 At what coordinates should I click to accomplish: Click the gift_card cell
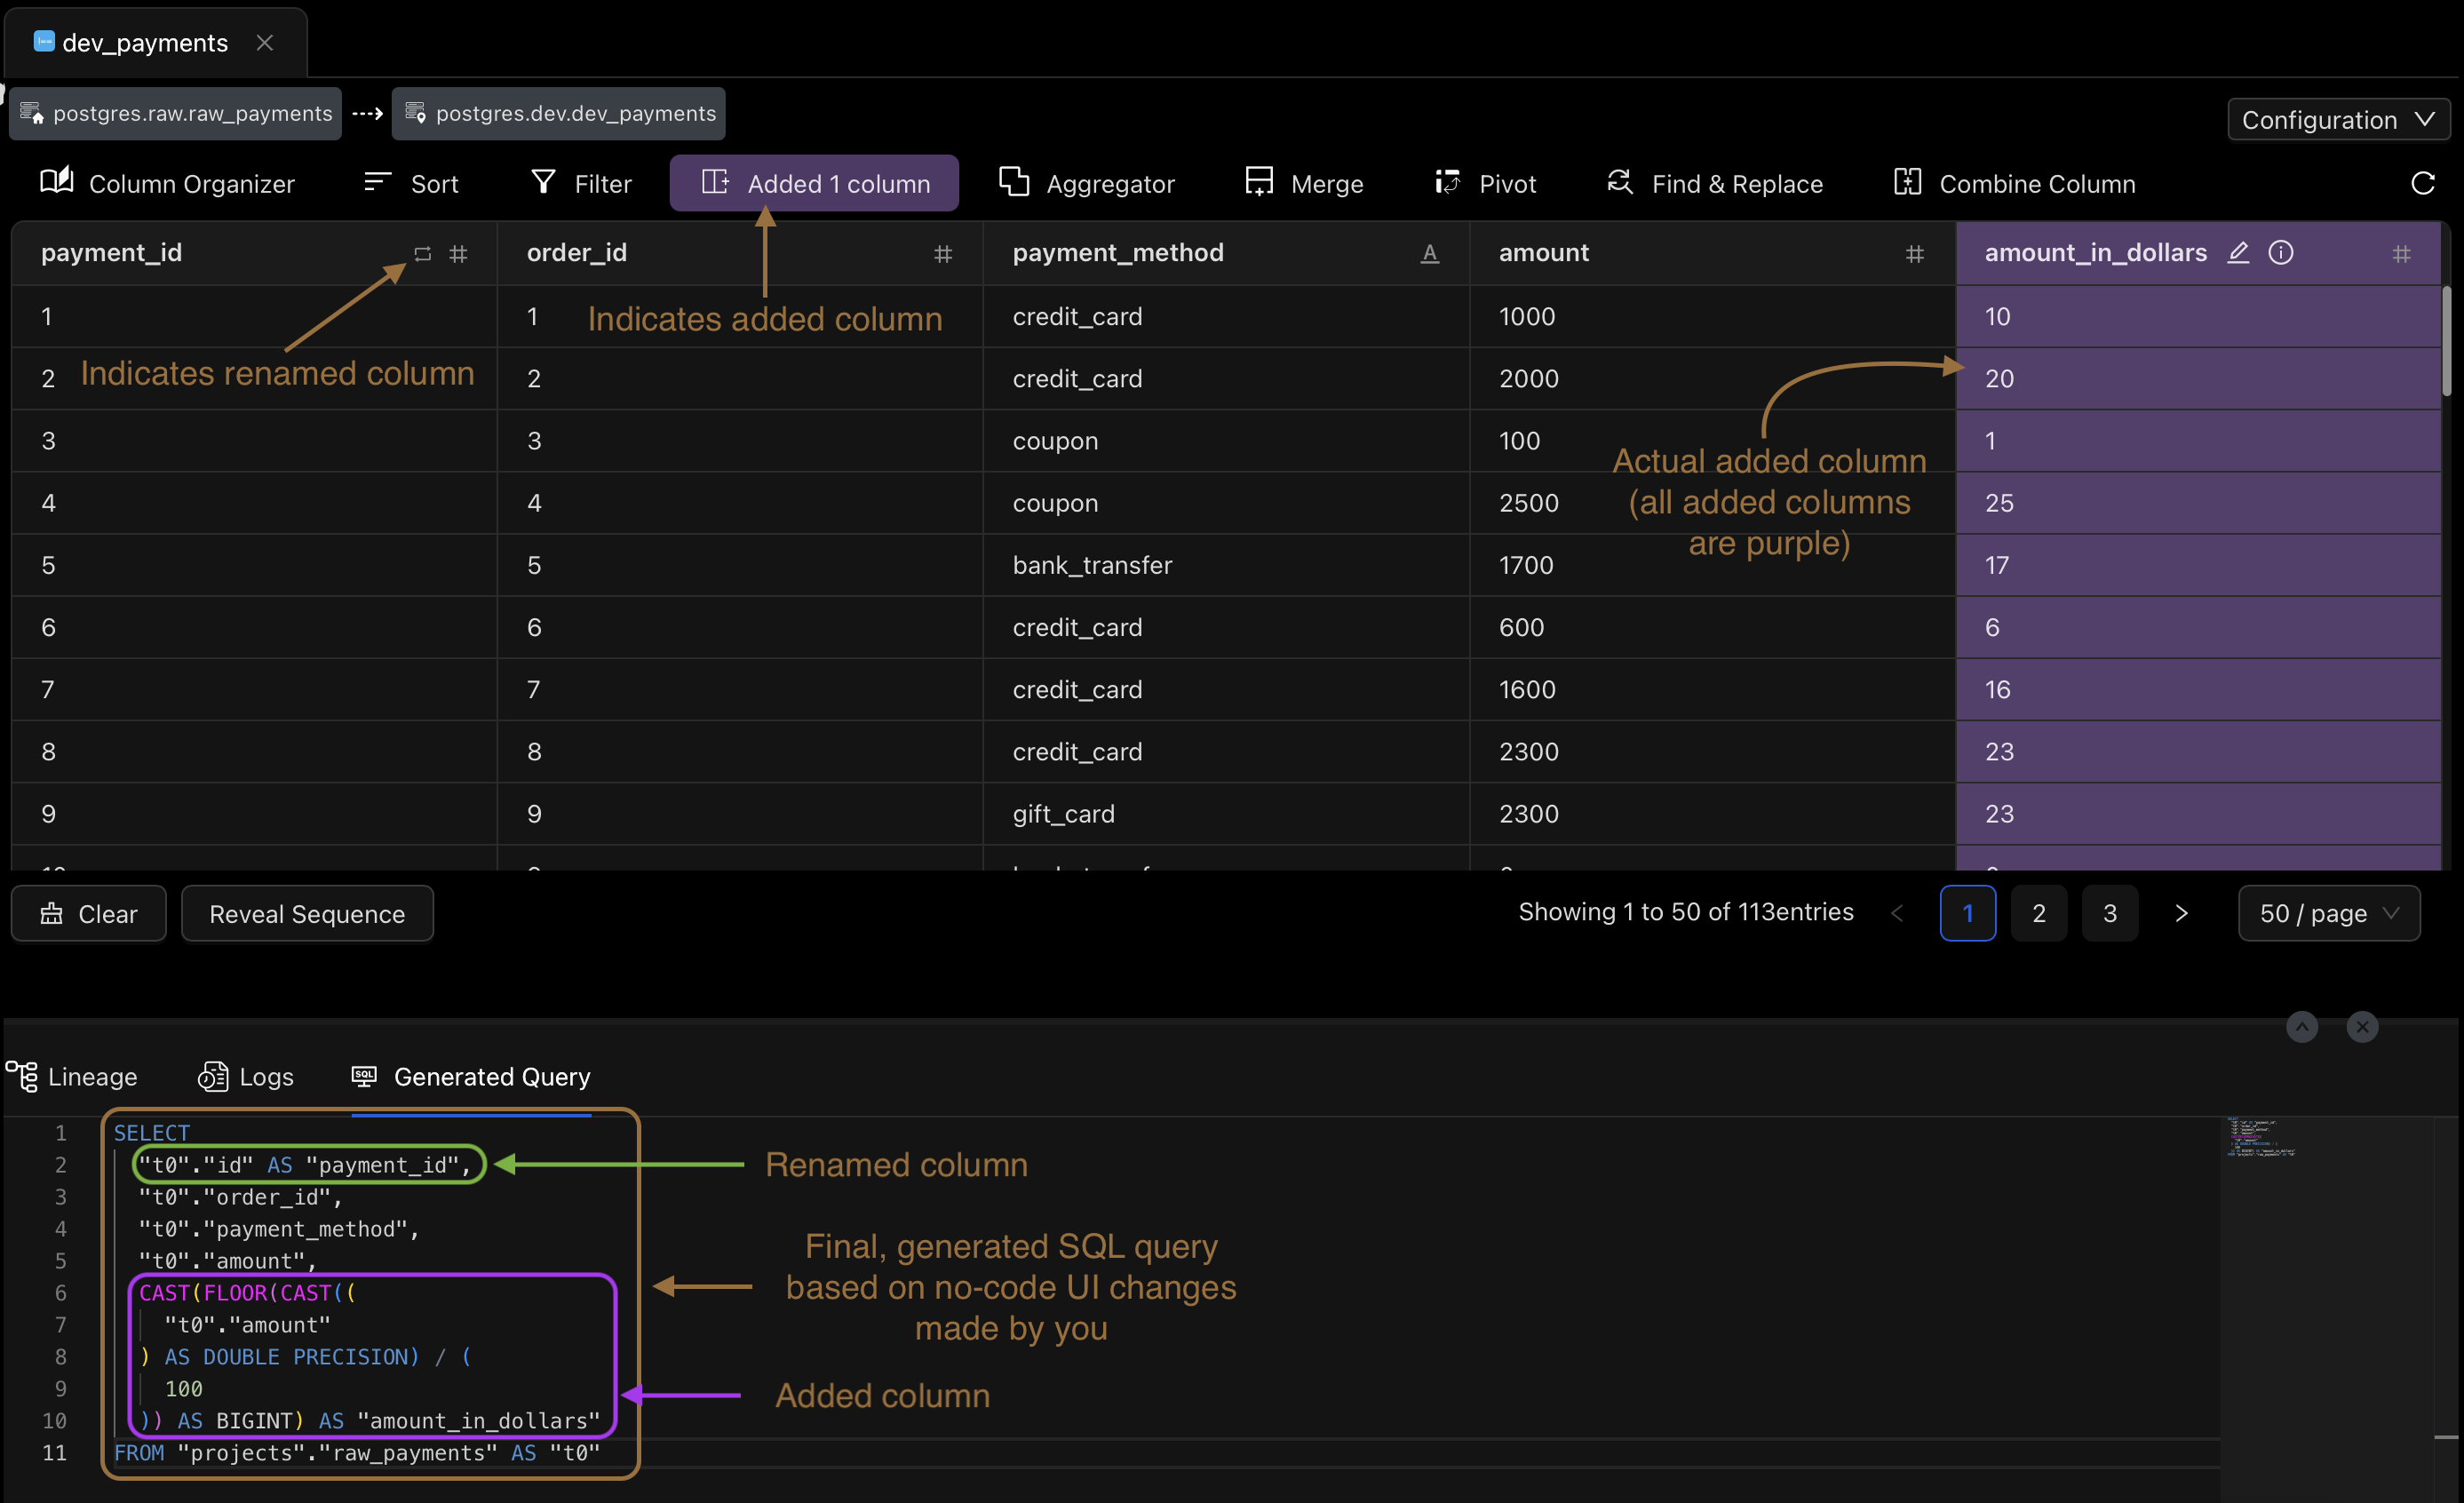(x=1226, y=814)
